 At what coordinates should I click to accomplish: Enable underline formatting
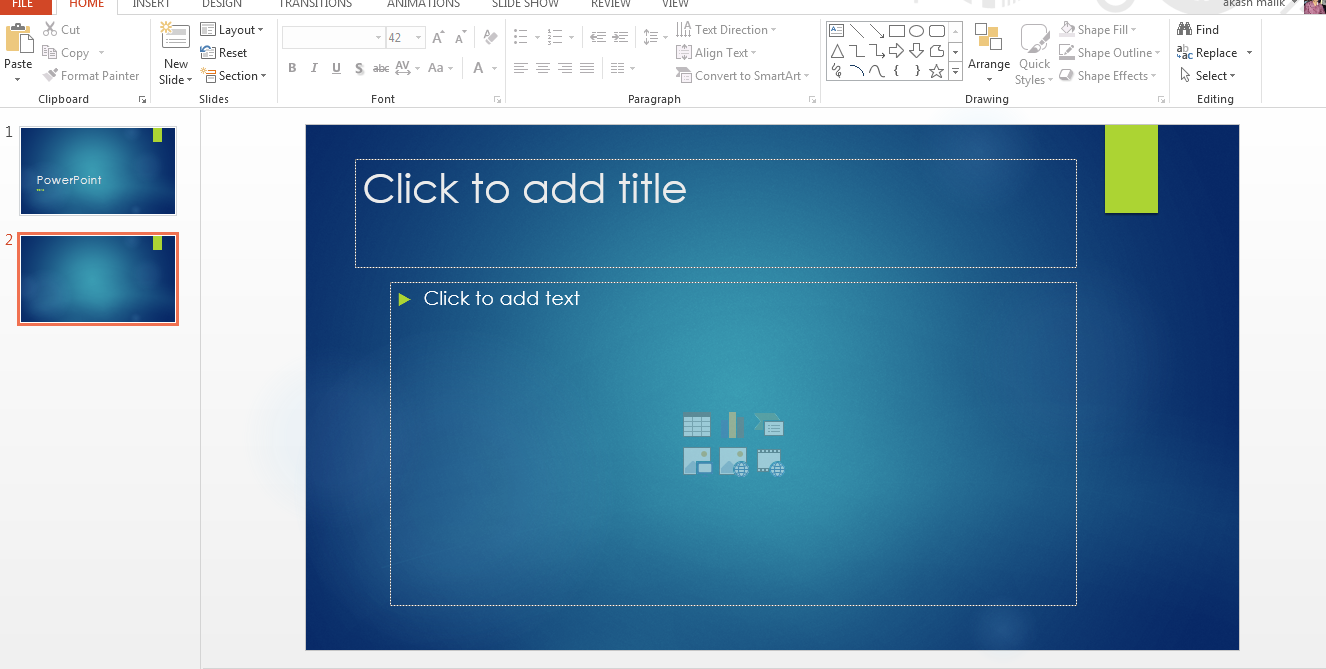point(335,67)
